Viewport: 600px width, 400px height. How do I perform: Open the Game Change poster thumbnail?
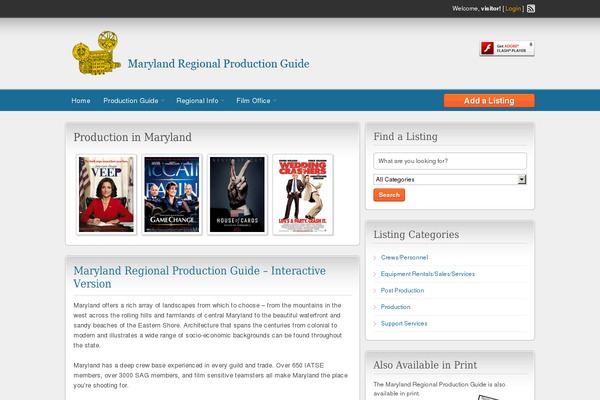[172, 194]
